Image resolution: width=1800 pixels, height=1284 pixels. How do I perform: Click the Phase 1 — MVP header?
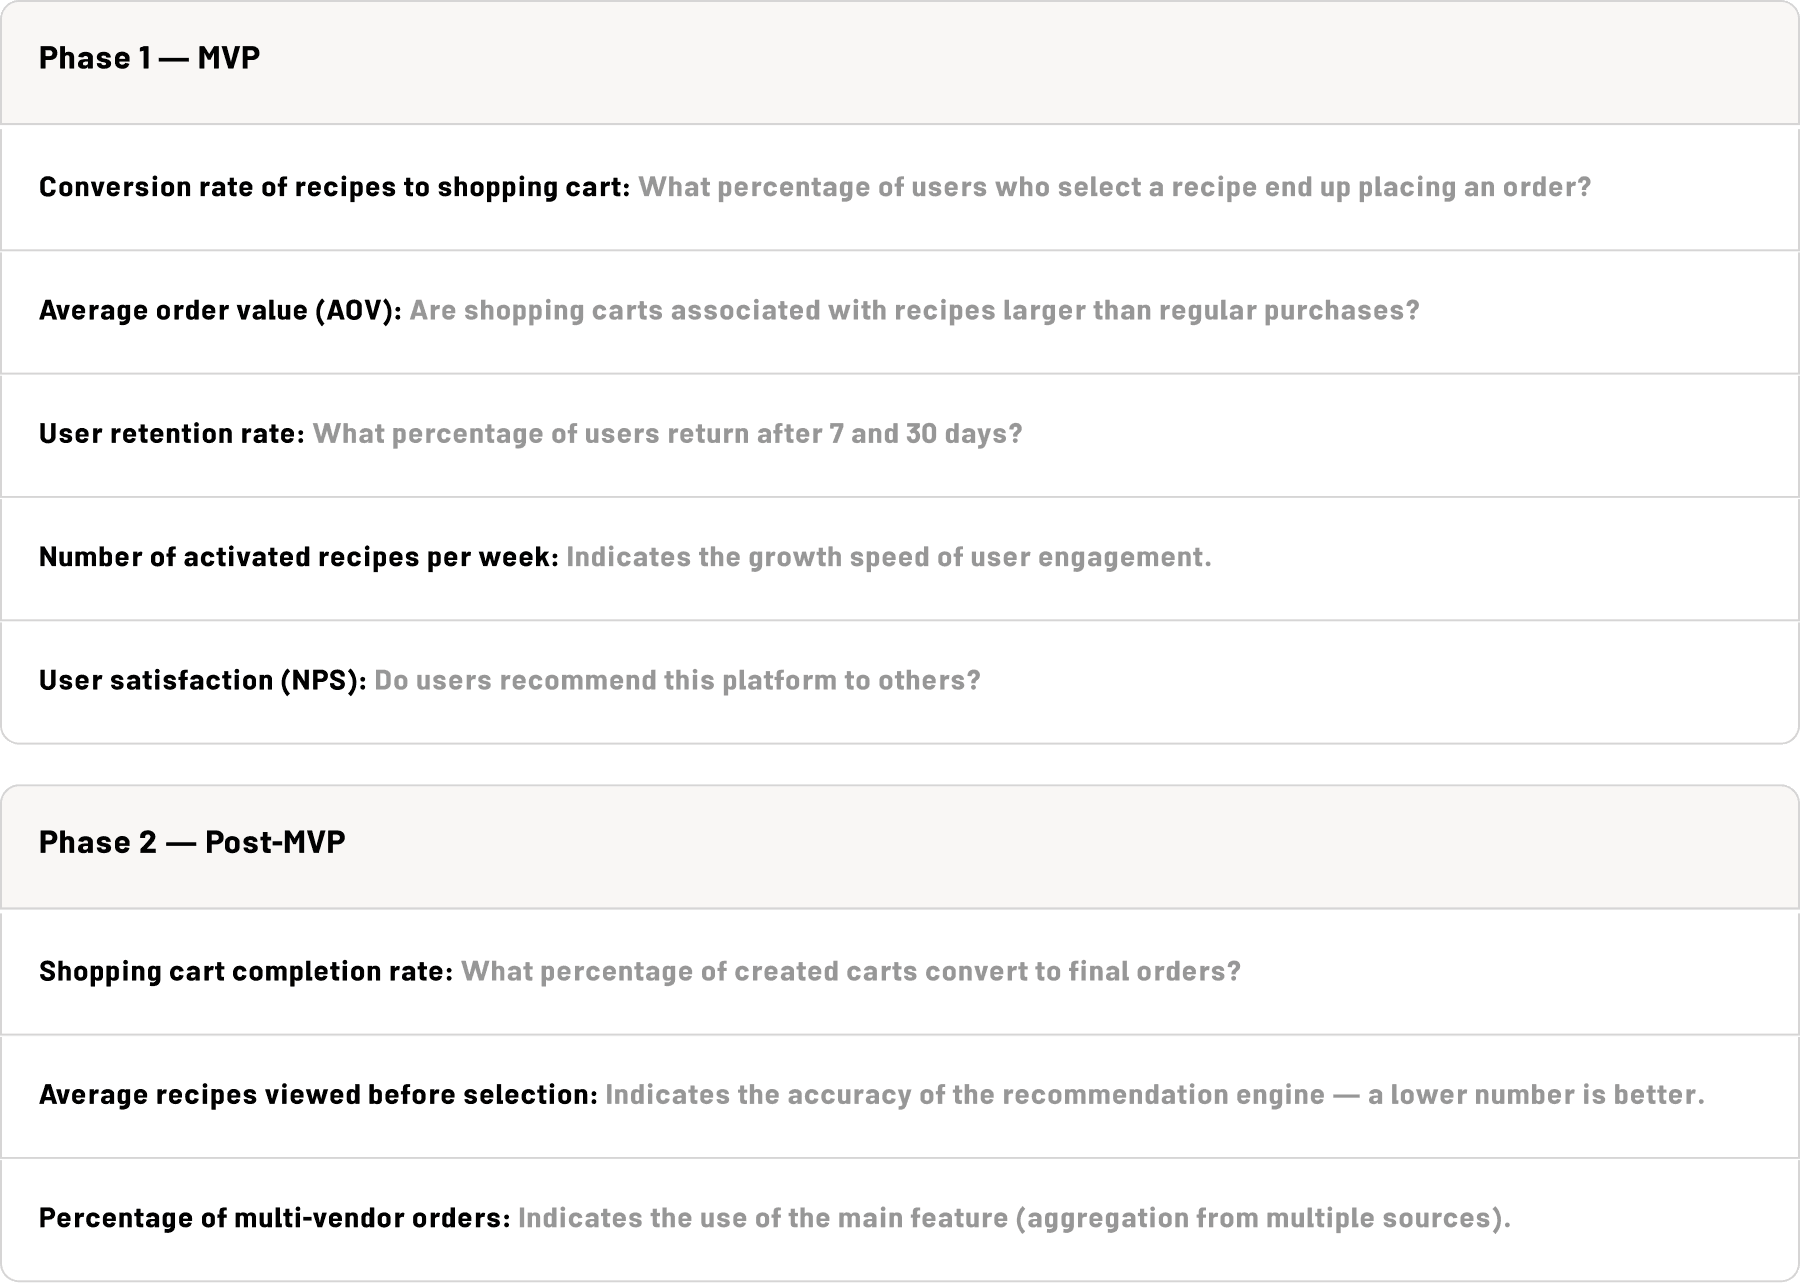pyautogui.click(x=900, y=63)
